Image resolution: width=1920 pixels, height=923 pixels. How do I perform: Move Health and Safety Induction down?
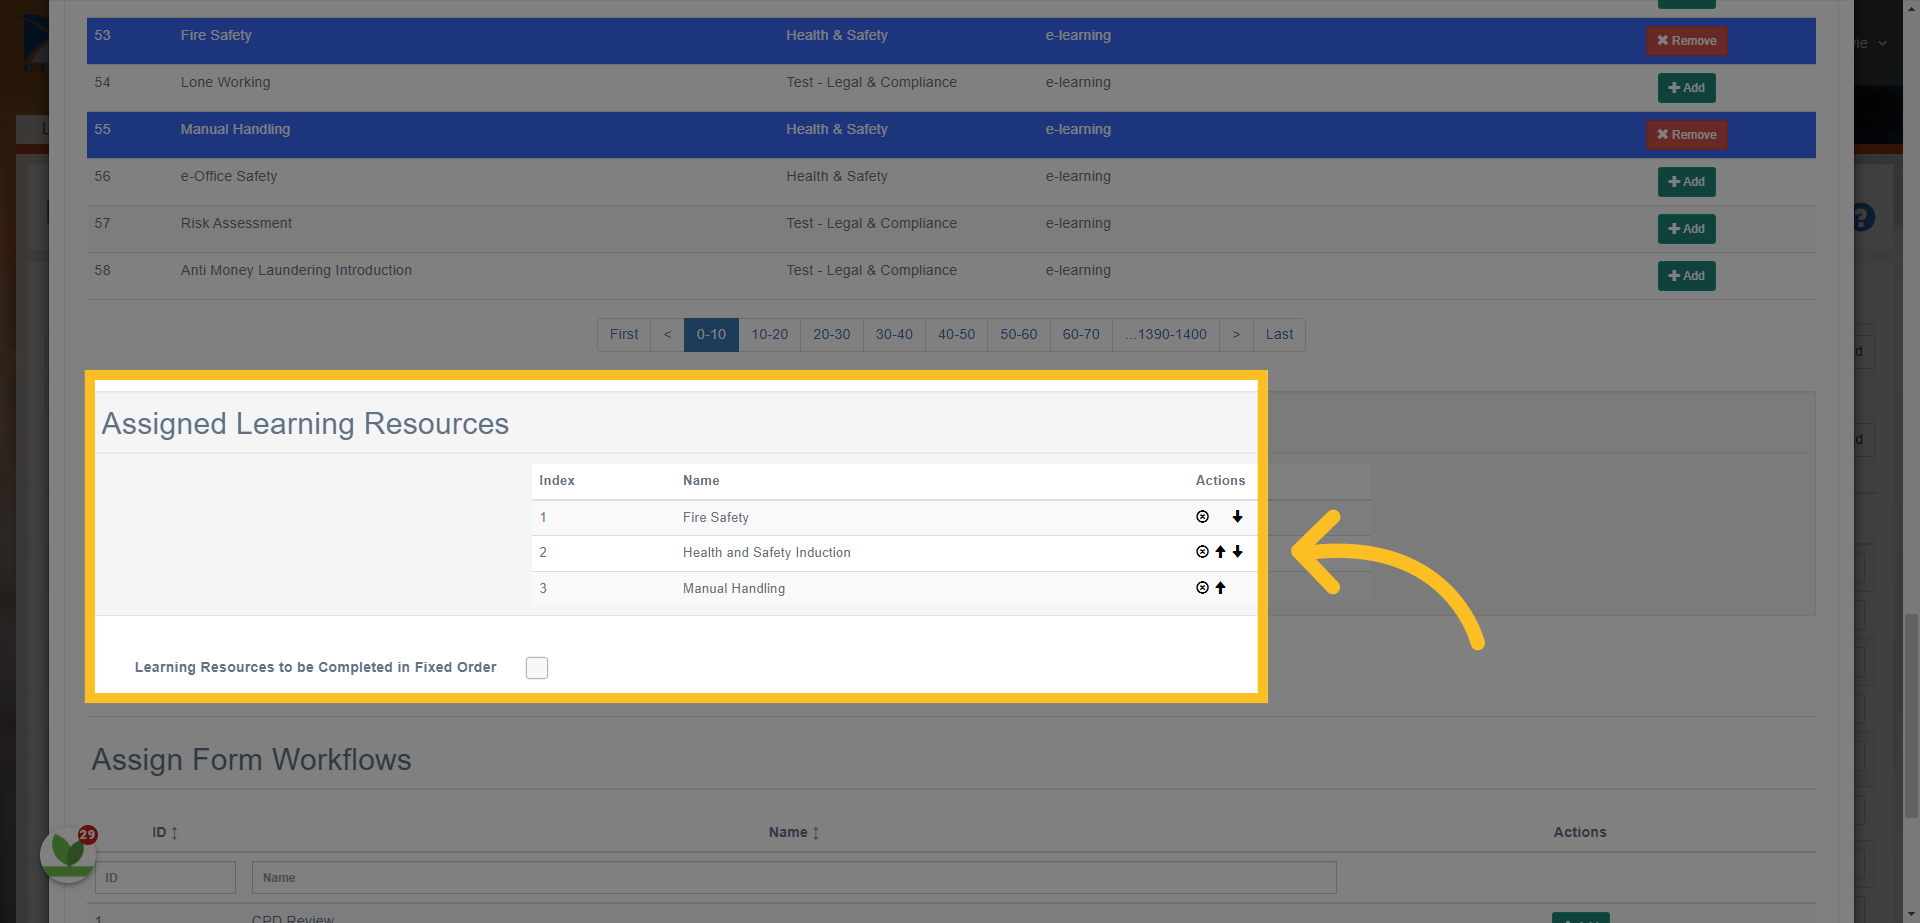click(1237, 552)
